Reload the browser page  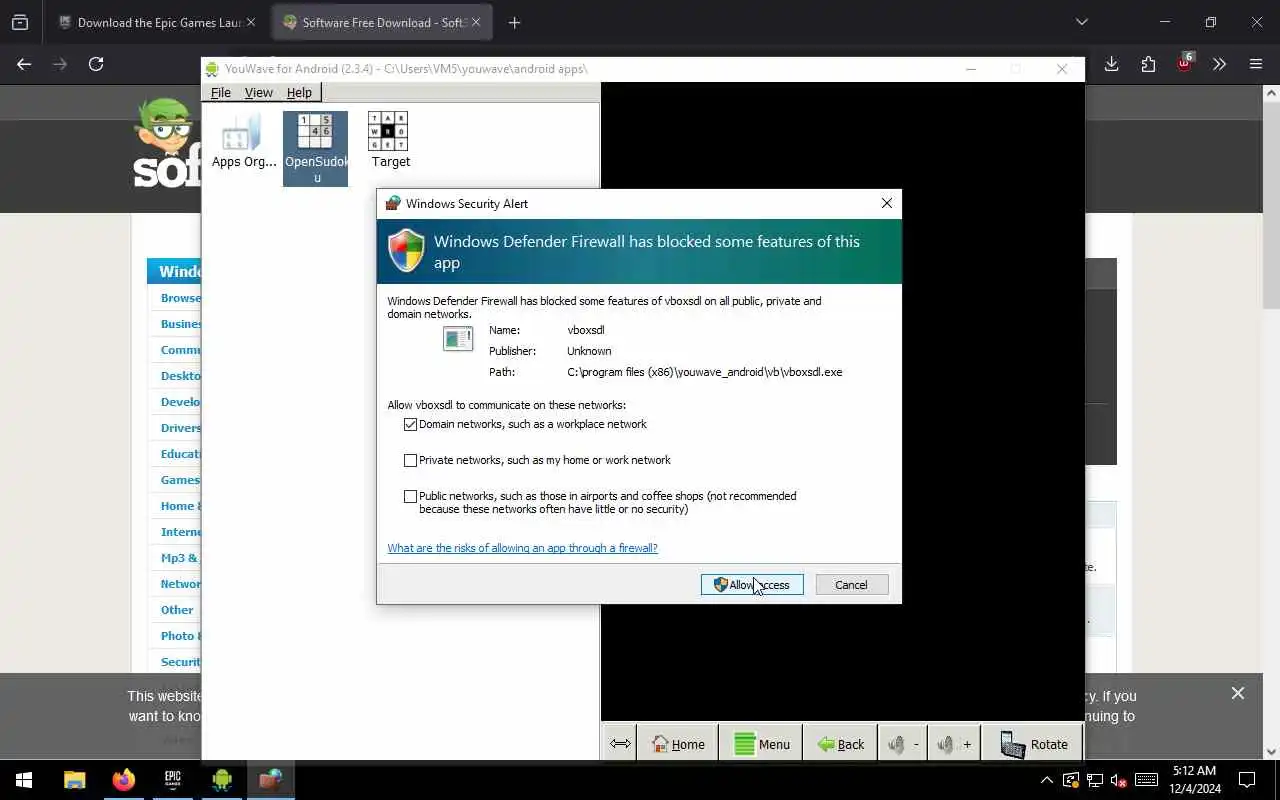click(96, 64)
